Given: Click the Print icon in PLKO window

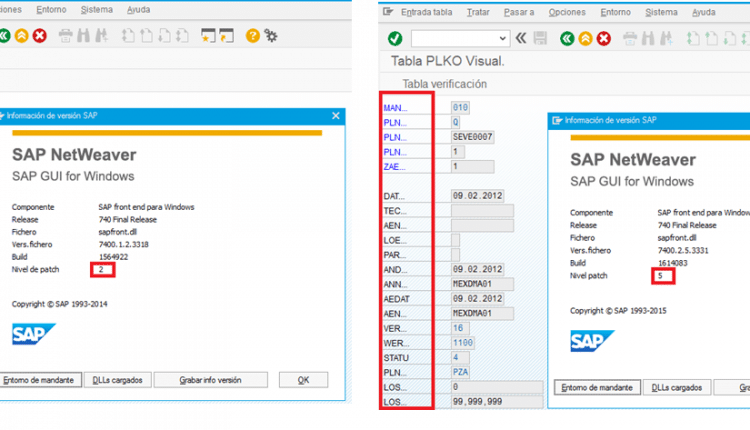Looking at the screenshot, I should (x=630, y=38).
